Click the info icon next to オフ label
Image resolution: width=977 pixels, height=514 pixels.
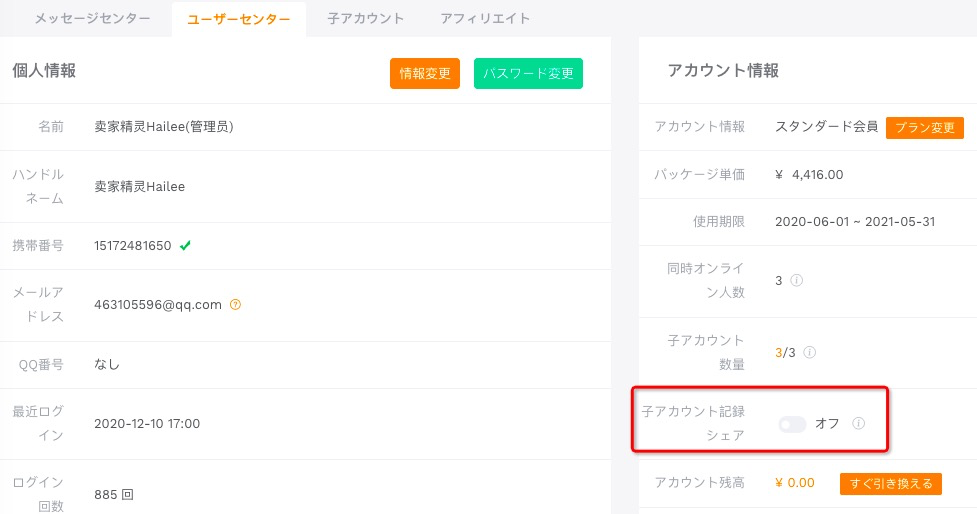pyautogui.click(x=858, y=424)
